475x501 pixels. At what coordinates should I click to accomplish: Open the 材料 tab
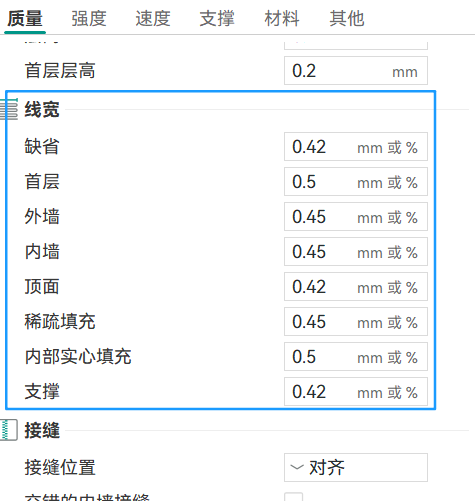[x=282, y=18]
